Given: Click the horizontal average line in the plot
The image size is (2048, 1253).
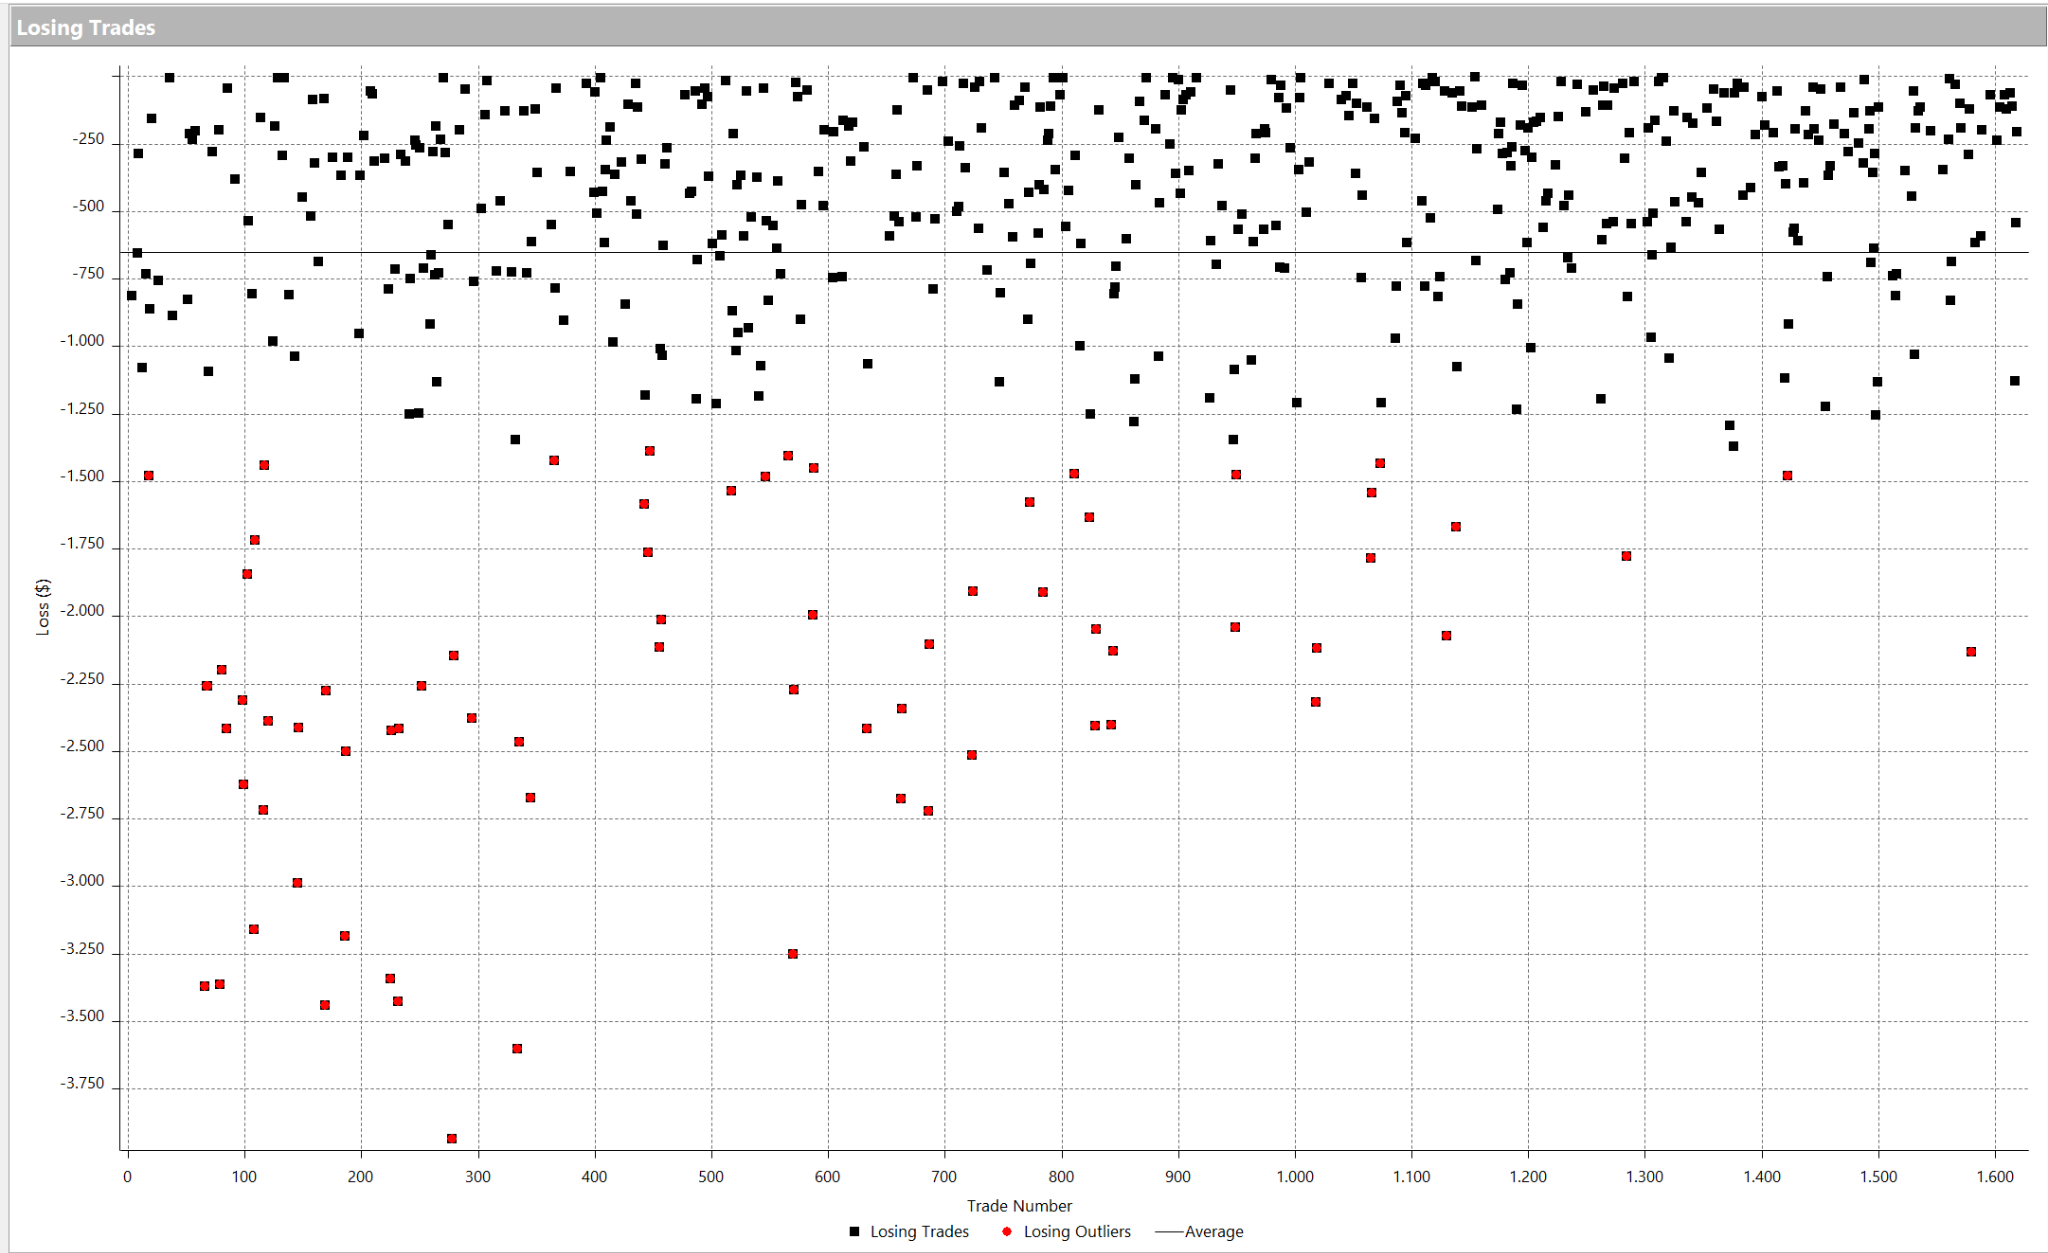Looking at the screenshot, I should click(1074, 253).
